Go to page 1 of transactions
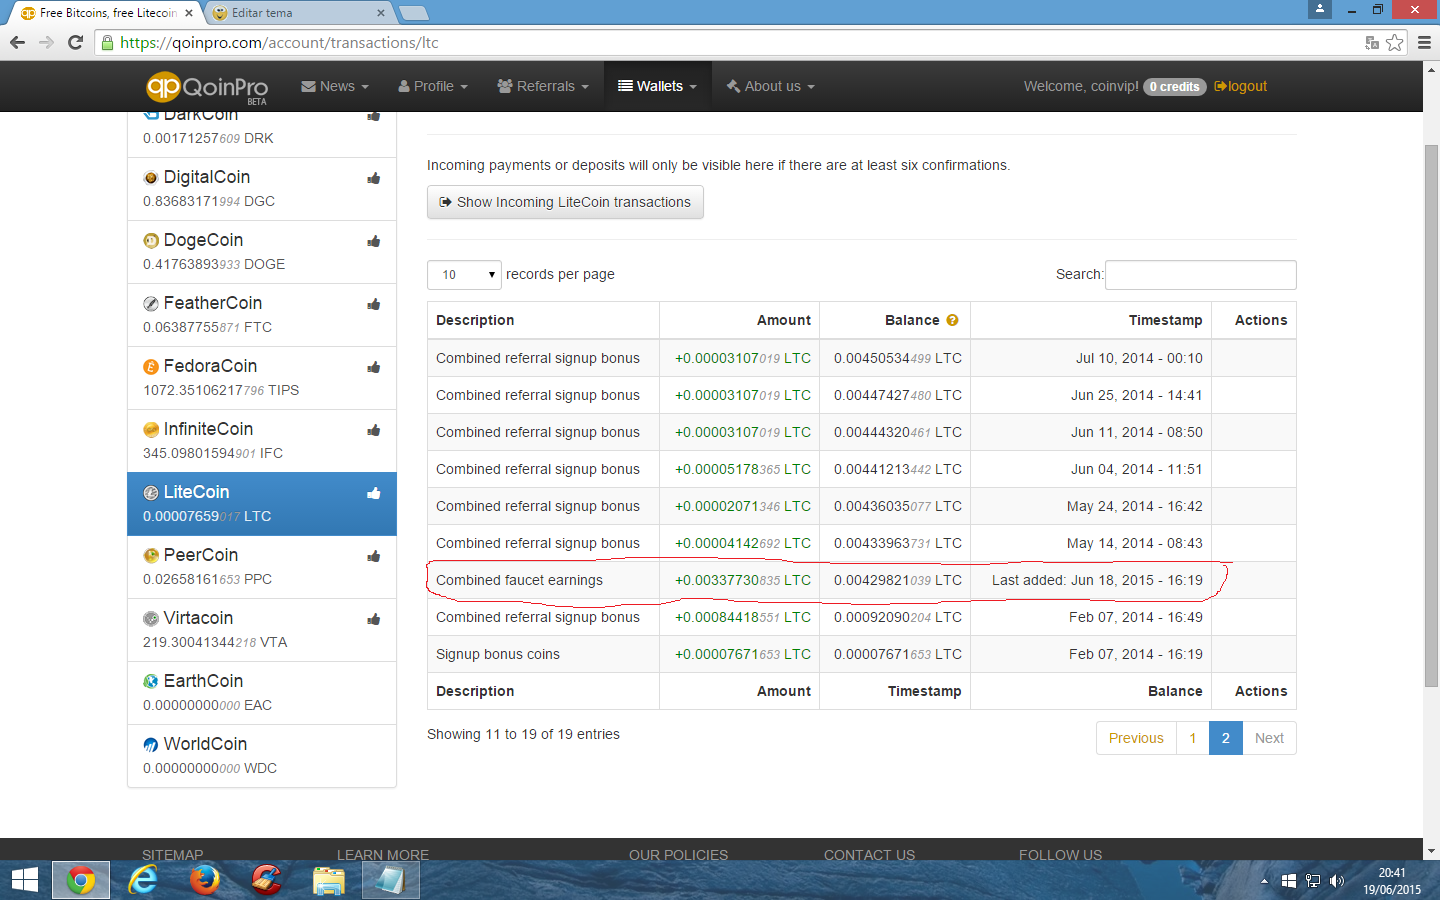 click(x=1193, y=738)
